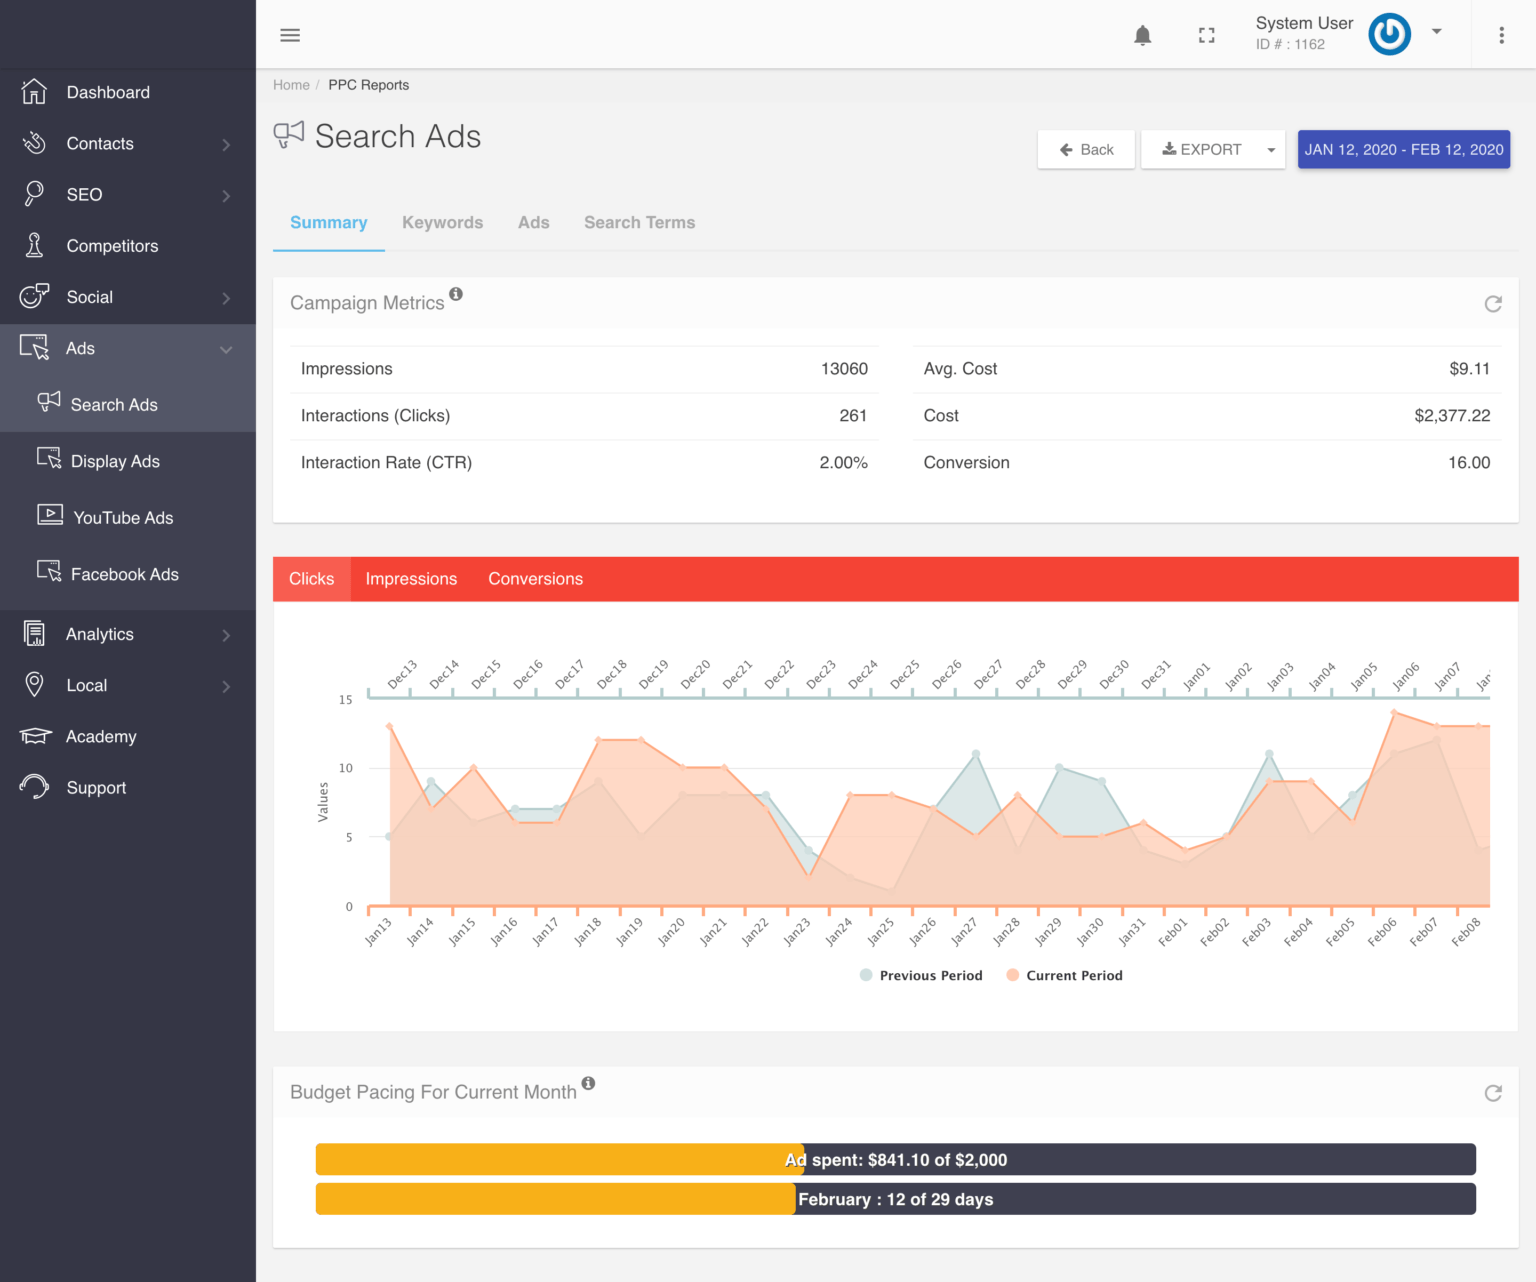Click the February days progress bar
The image size is (1536, 1282).
click(x=896, y=1199)
